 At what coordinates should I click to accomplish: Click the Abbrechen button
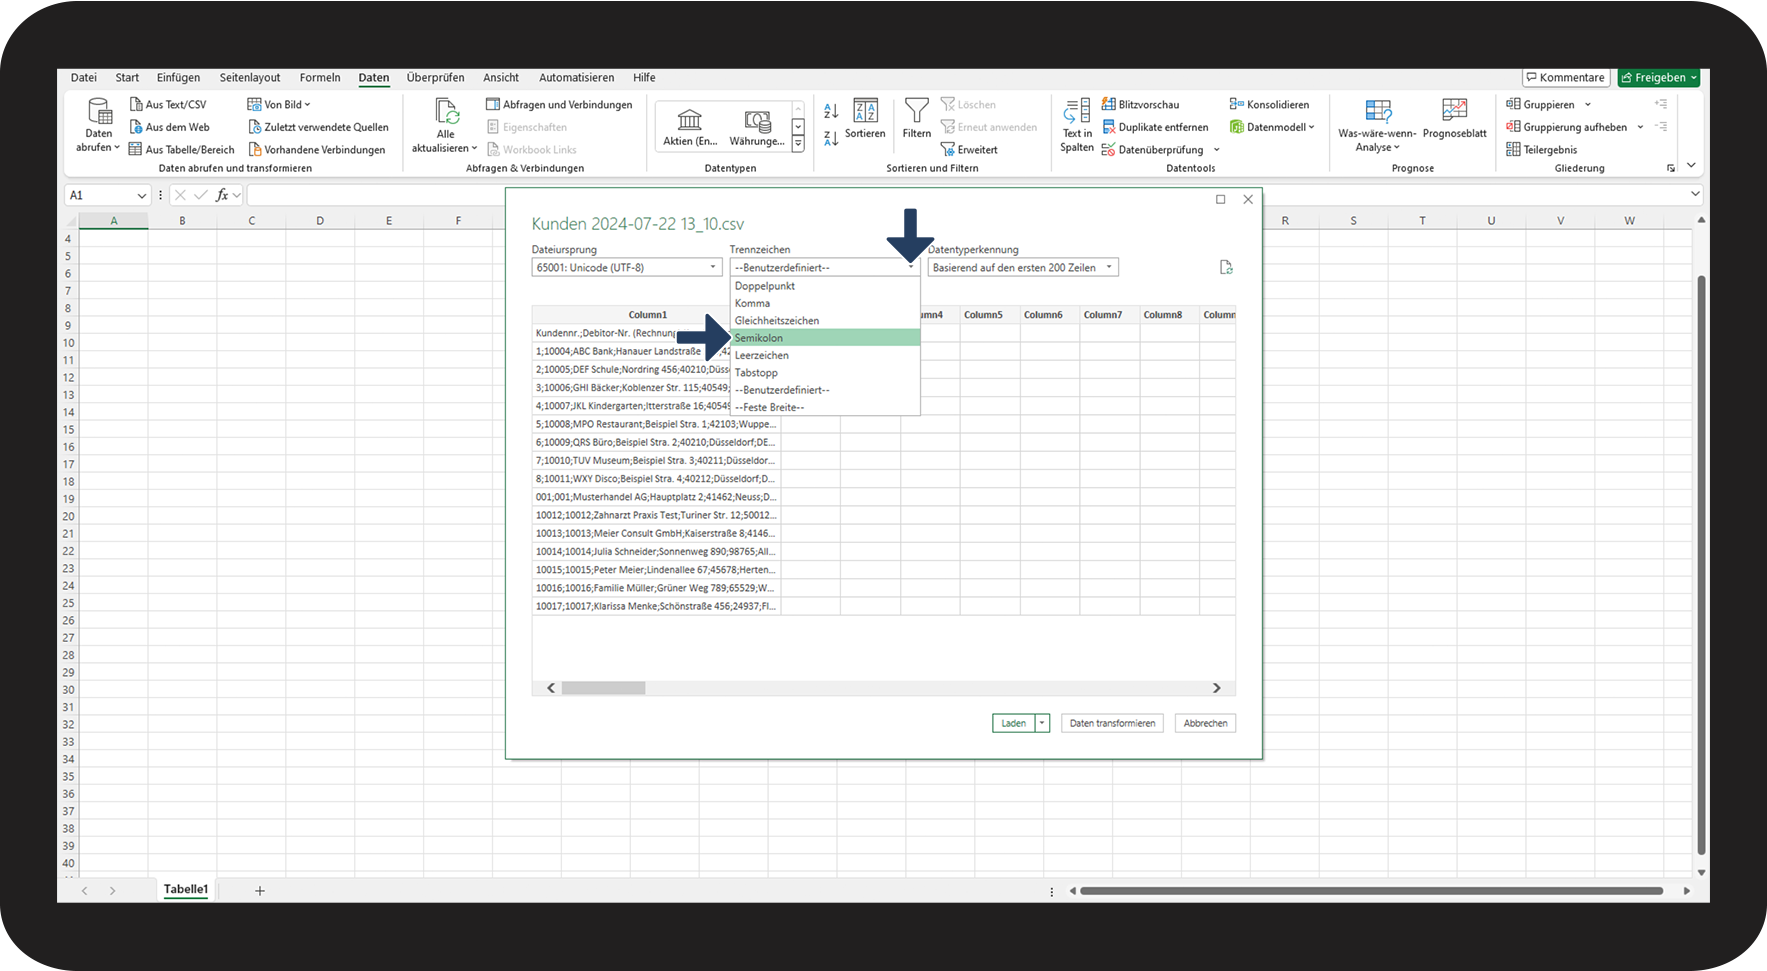coord(1205,723)
